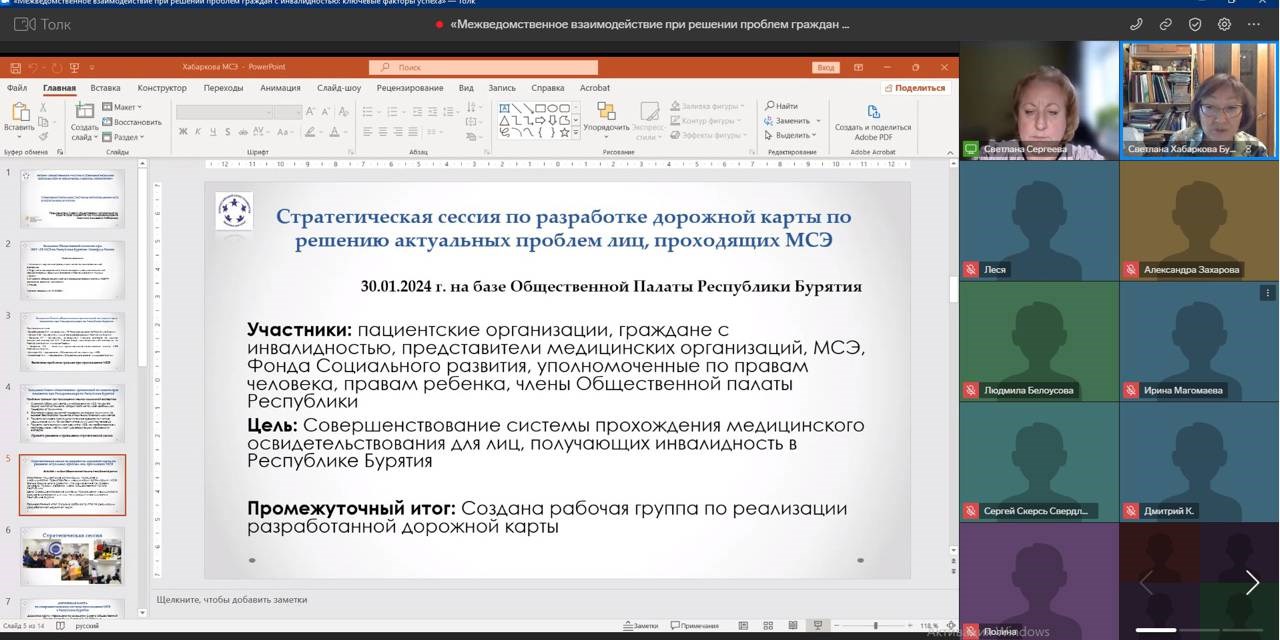Click the Save icon in PowerPoint title bar

point(15,67)
